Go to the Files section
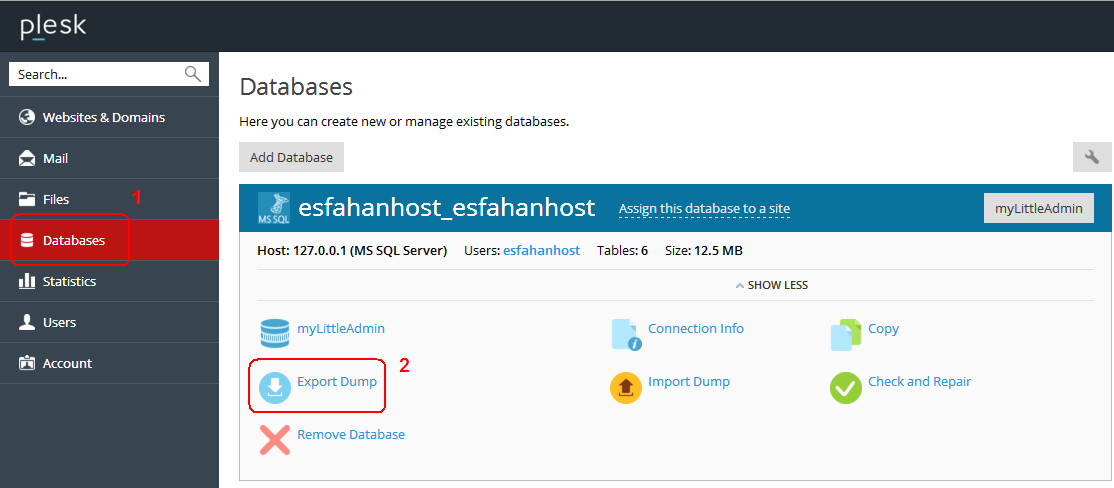1114x488 pixels. [x=109, y=200]
